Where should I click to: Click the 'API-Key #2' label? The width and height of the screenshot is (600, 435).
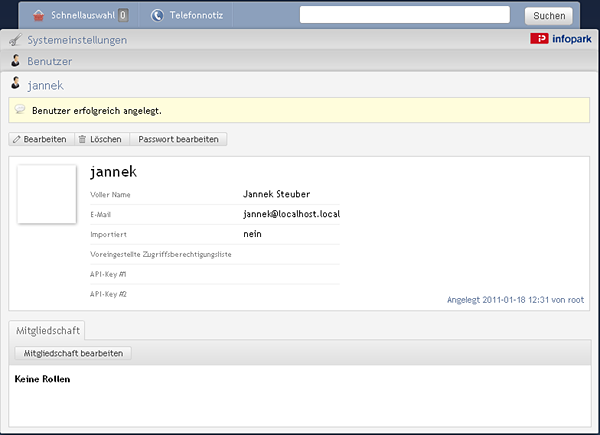108,294
